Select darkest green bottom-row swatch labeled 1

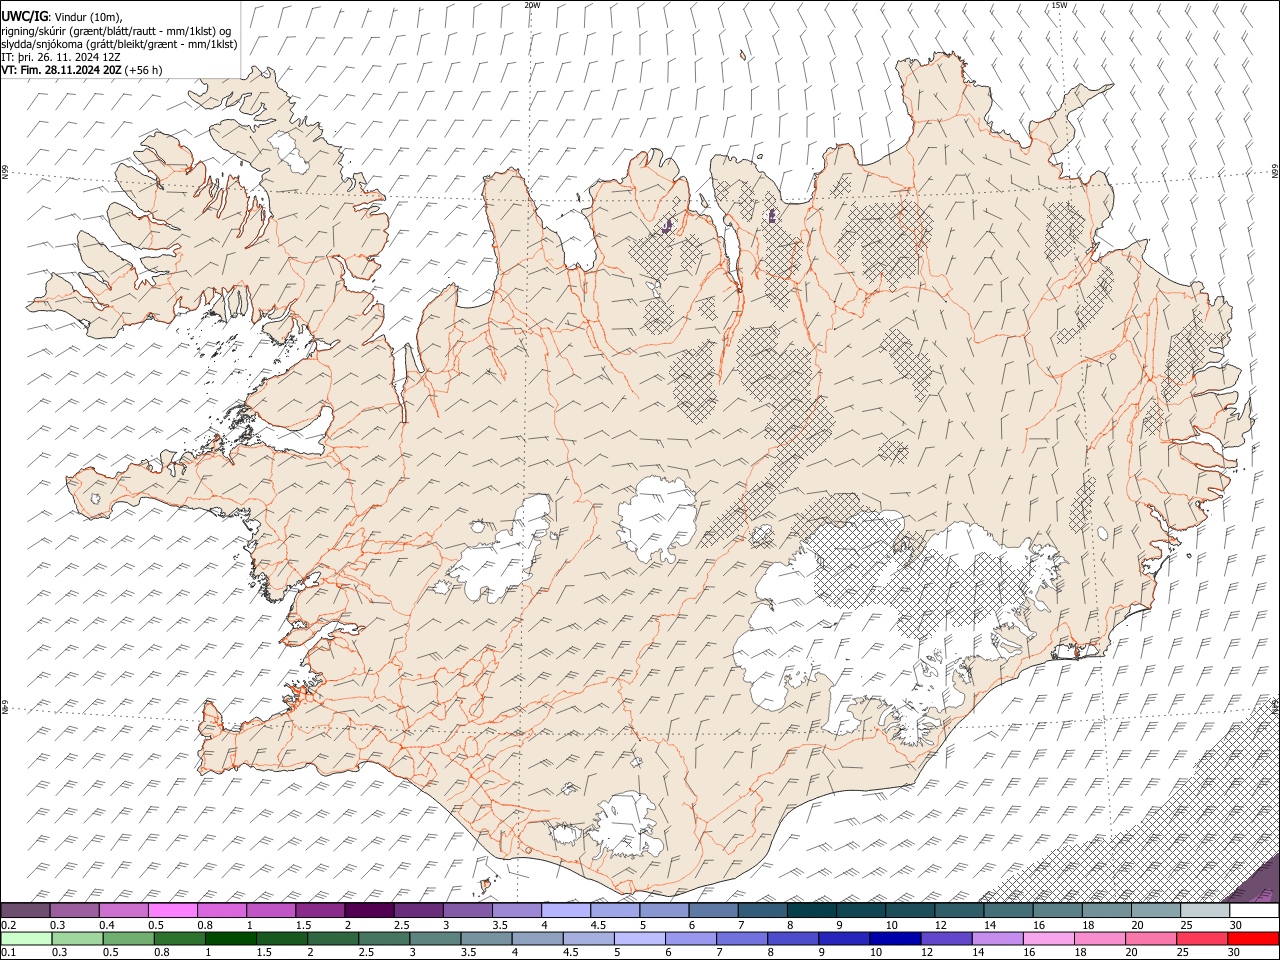[231, 938]
